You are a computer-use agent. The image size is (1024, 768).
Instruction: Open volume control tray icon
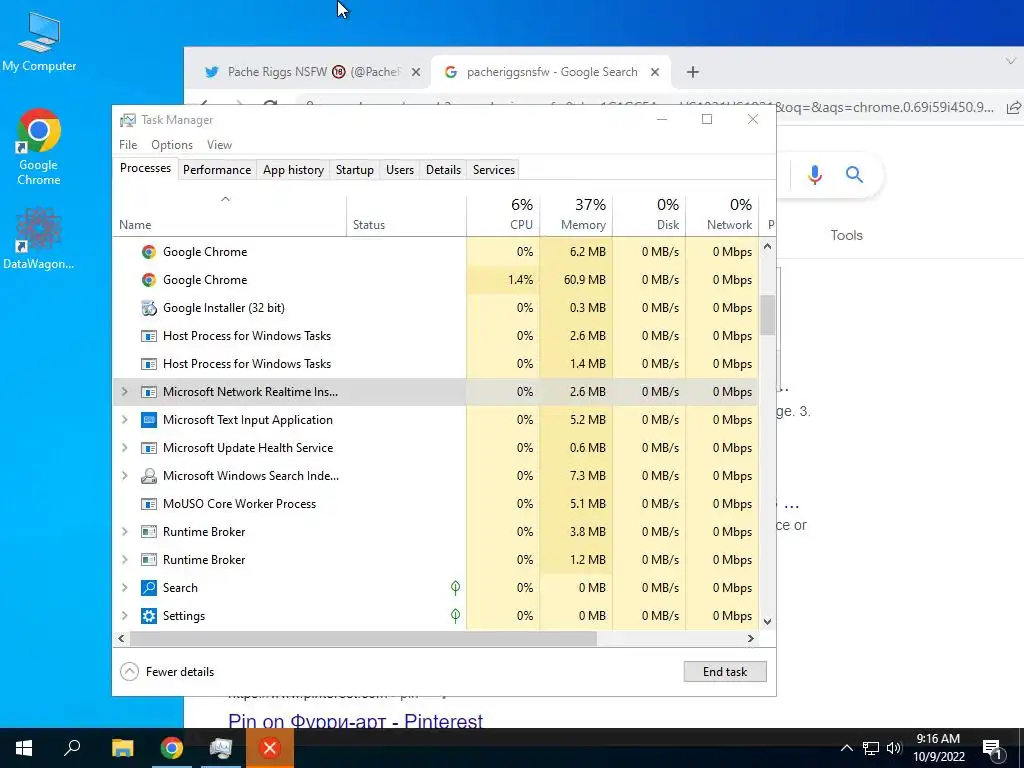pyautogui.click(x=894, y=748)
